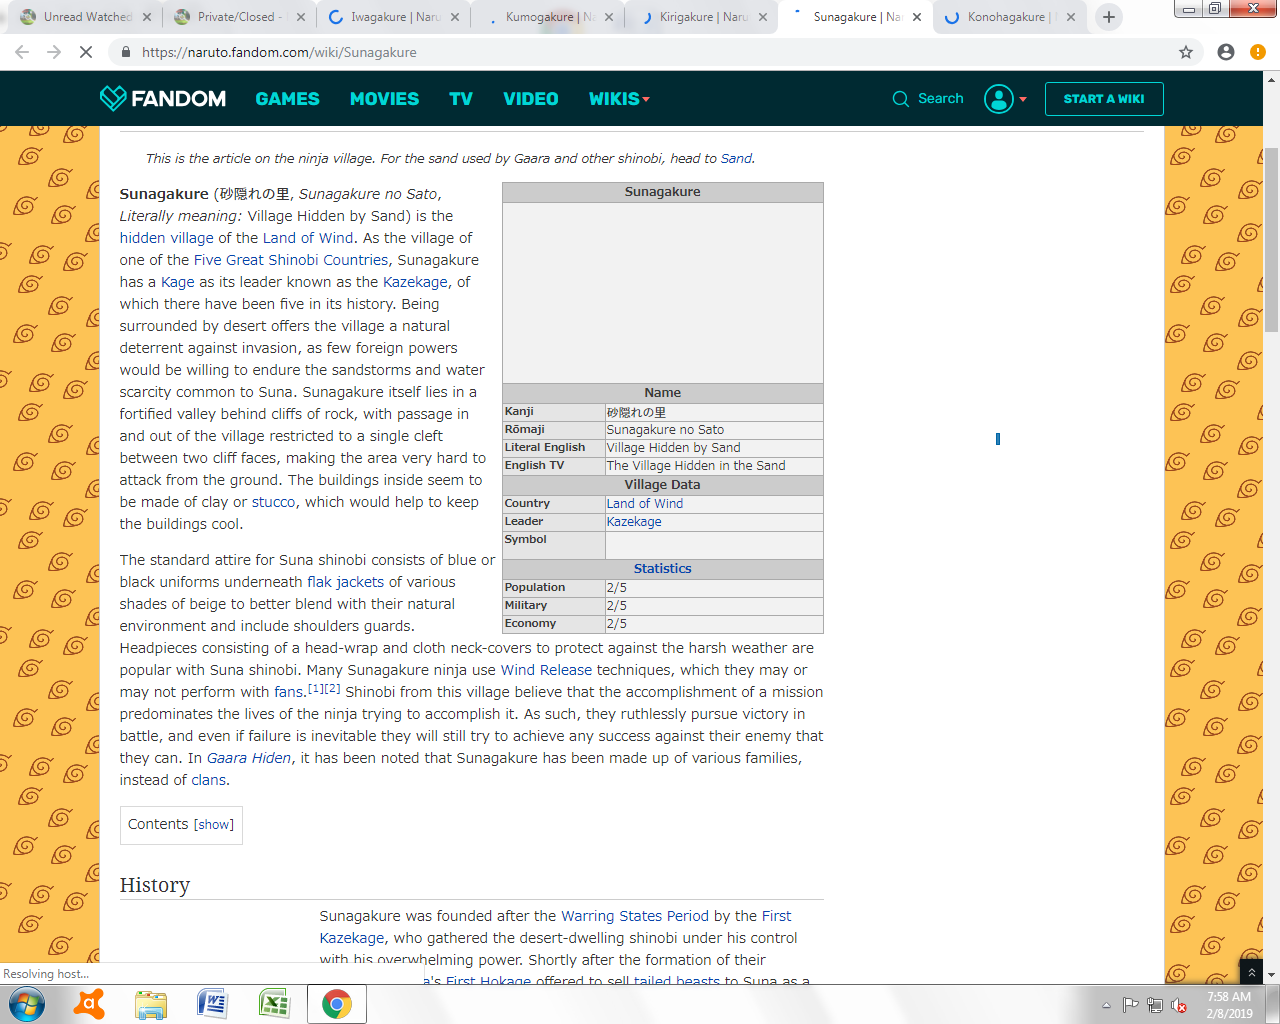The width and height of the screenshot is (1280, 1024).
Task: Open the Action Center flag icon
Action: pos(1130,1005)
